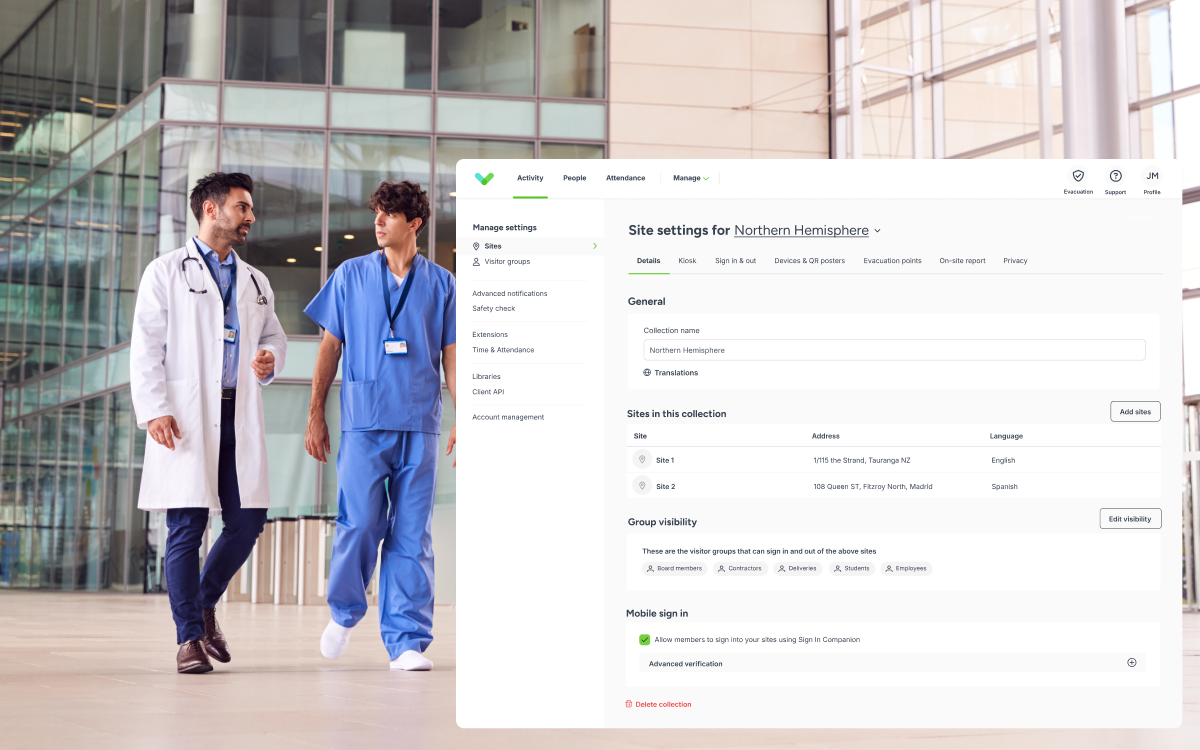Go to the Activity tab

530,178
